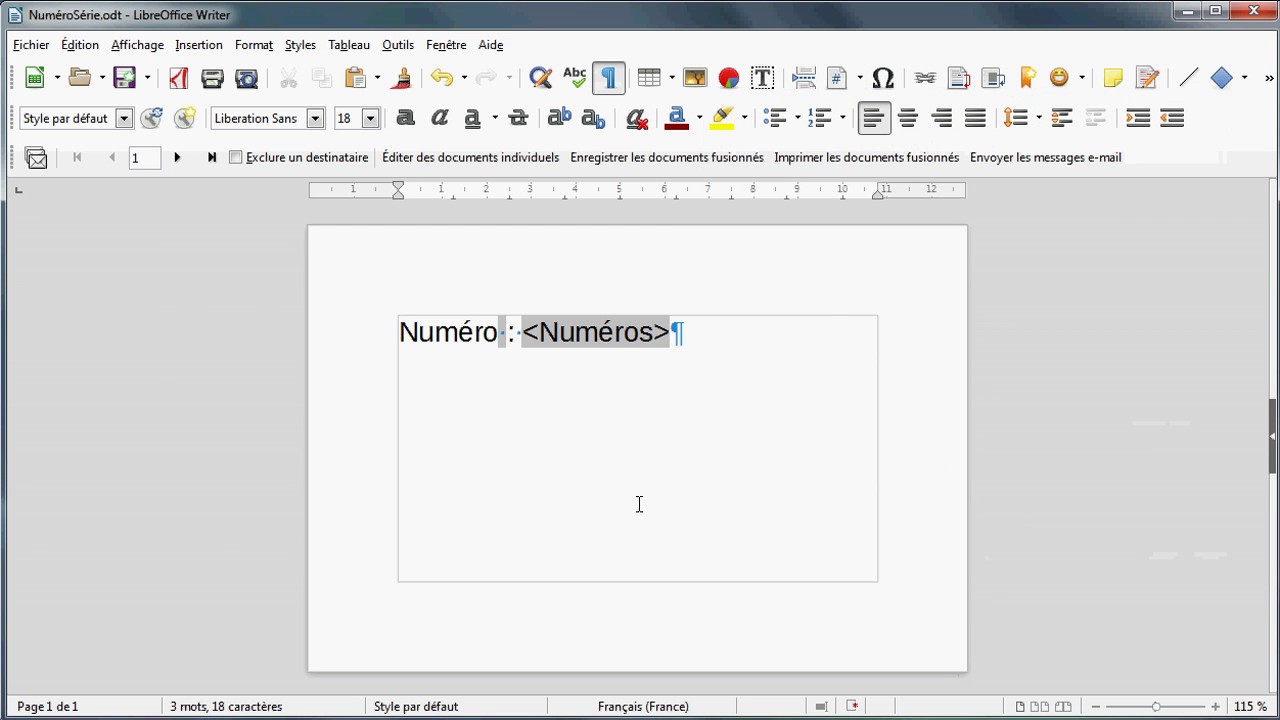Toggle superscript
Screen dimensions: 1280x720
tap(559, 118)
